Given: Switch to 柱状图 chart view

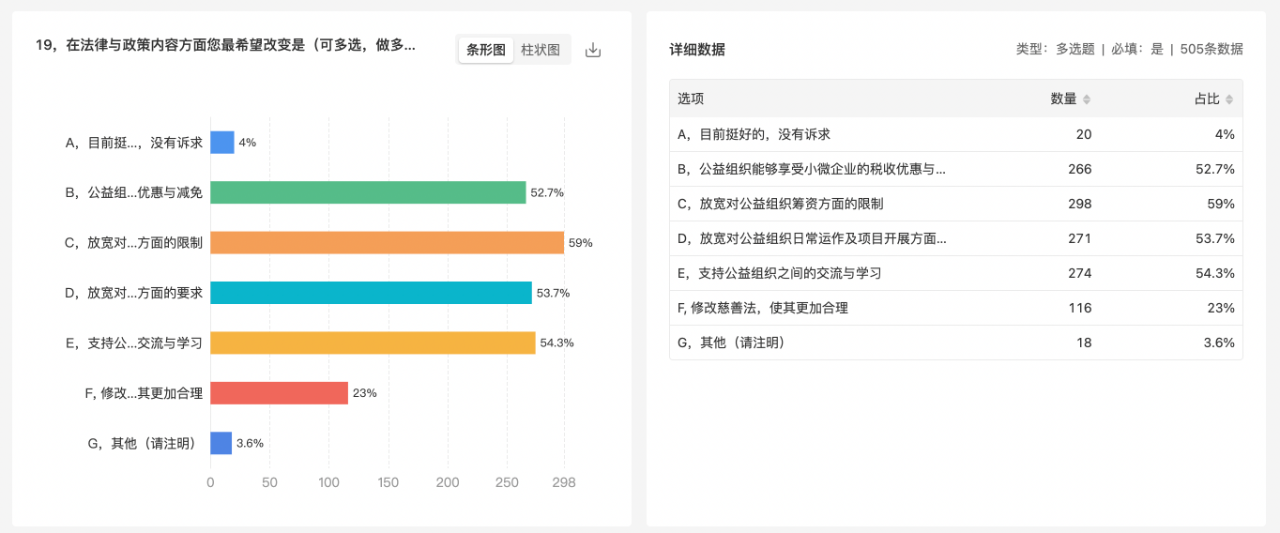Looking at the screenshot, I should coord(540,50).
